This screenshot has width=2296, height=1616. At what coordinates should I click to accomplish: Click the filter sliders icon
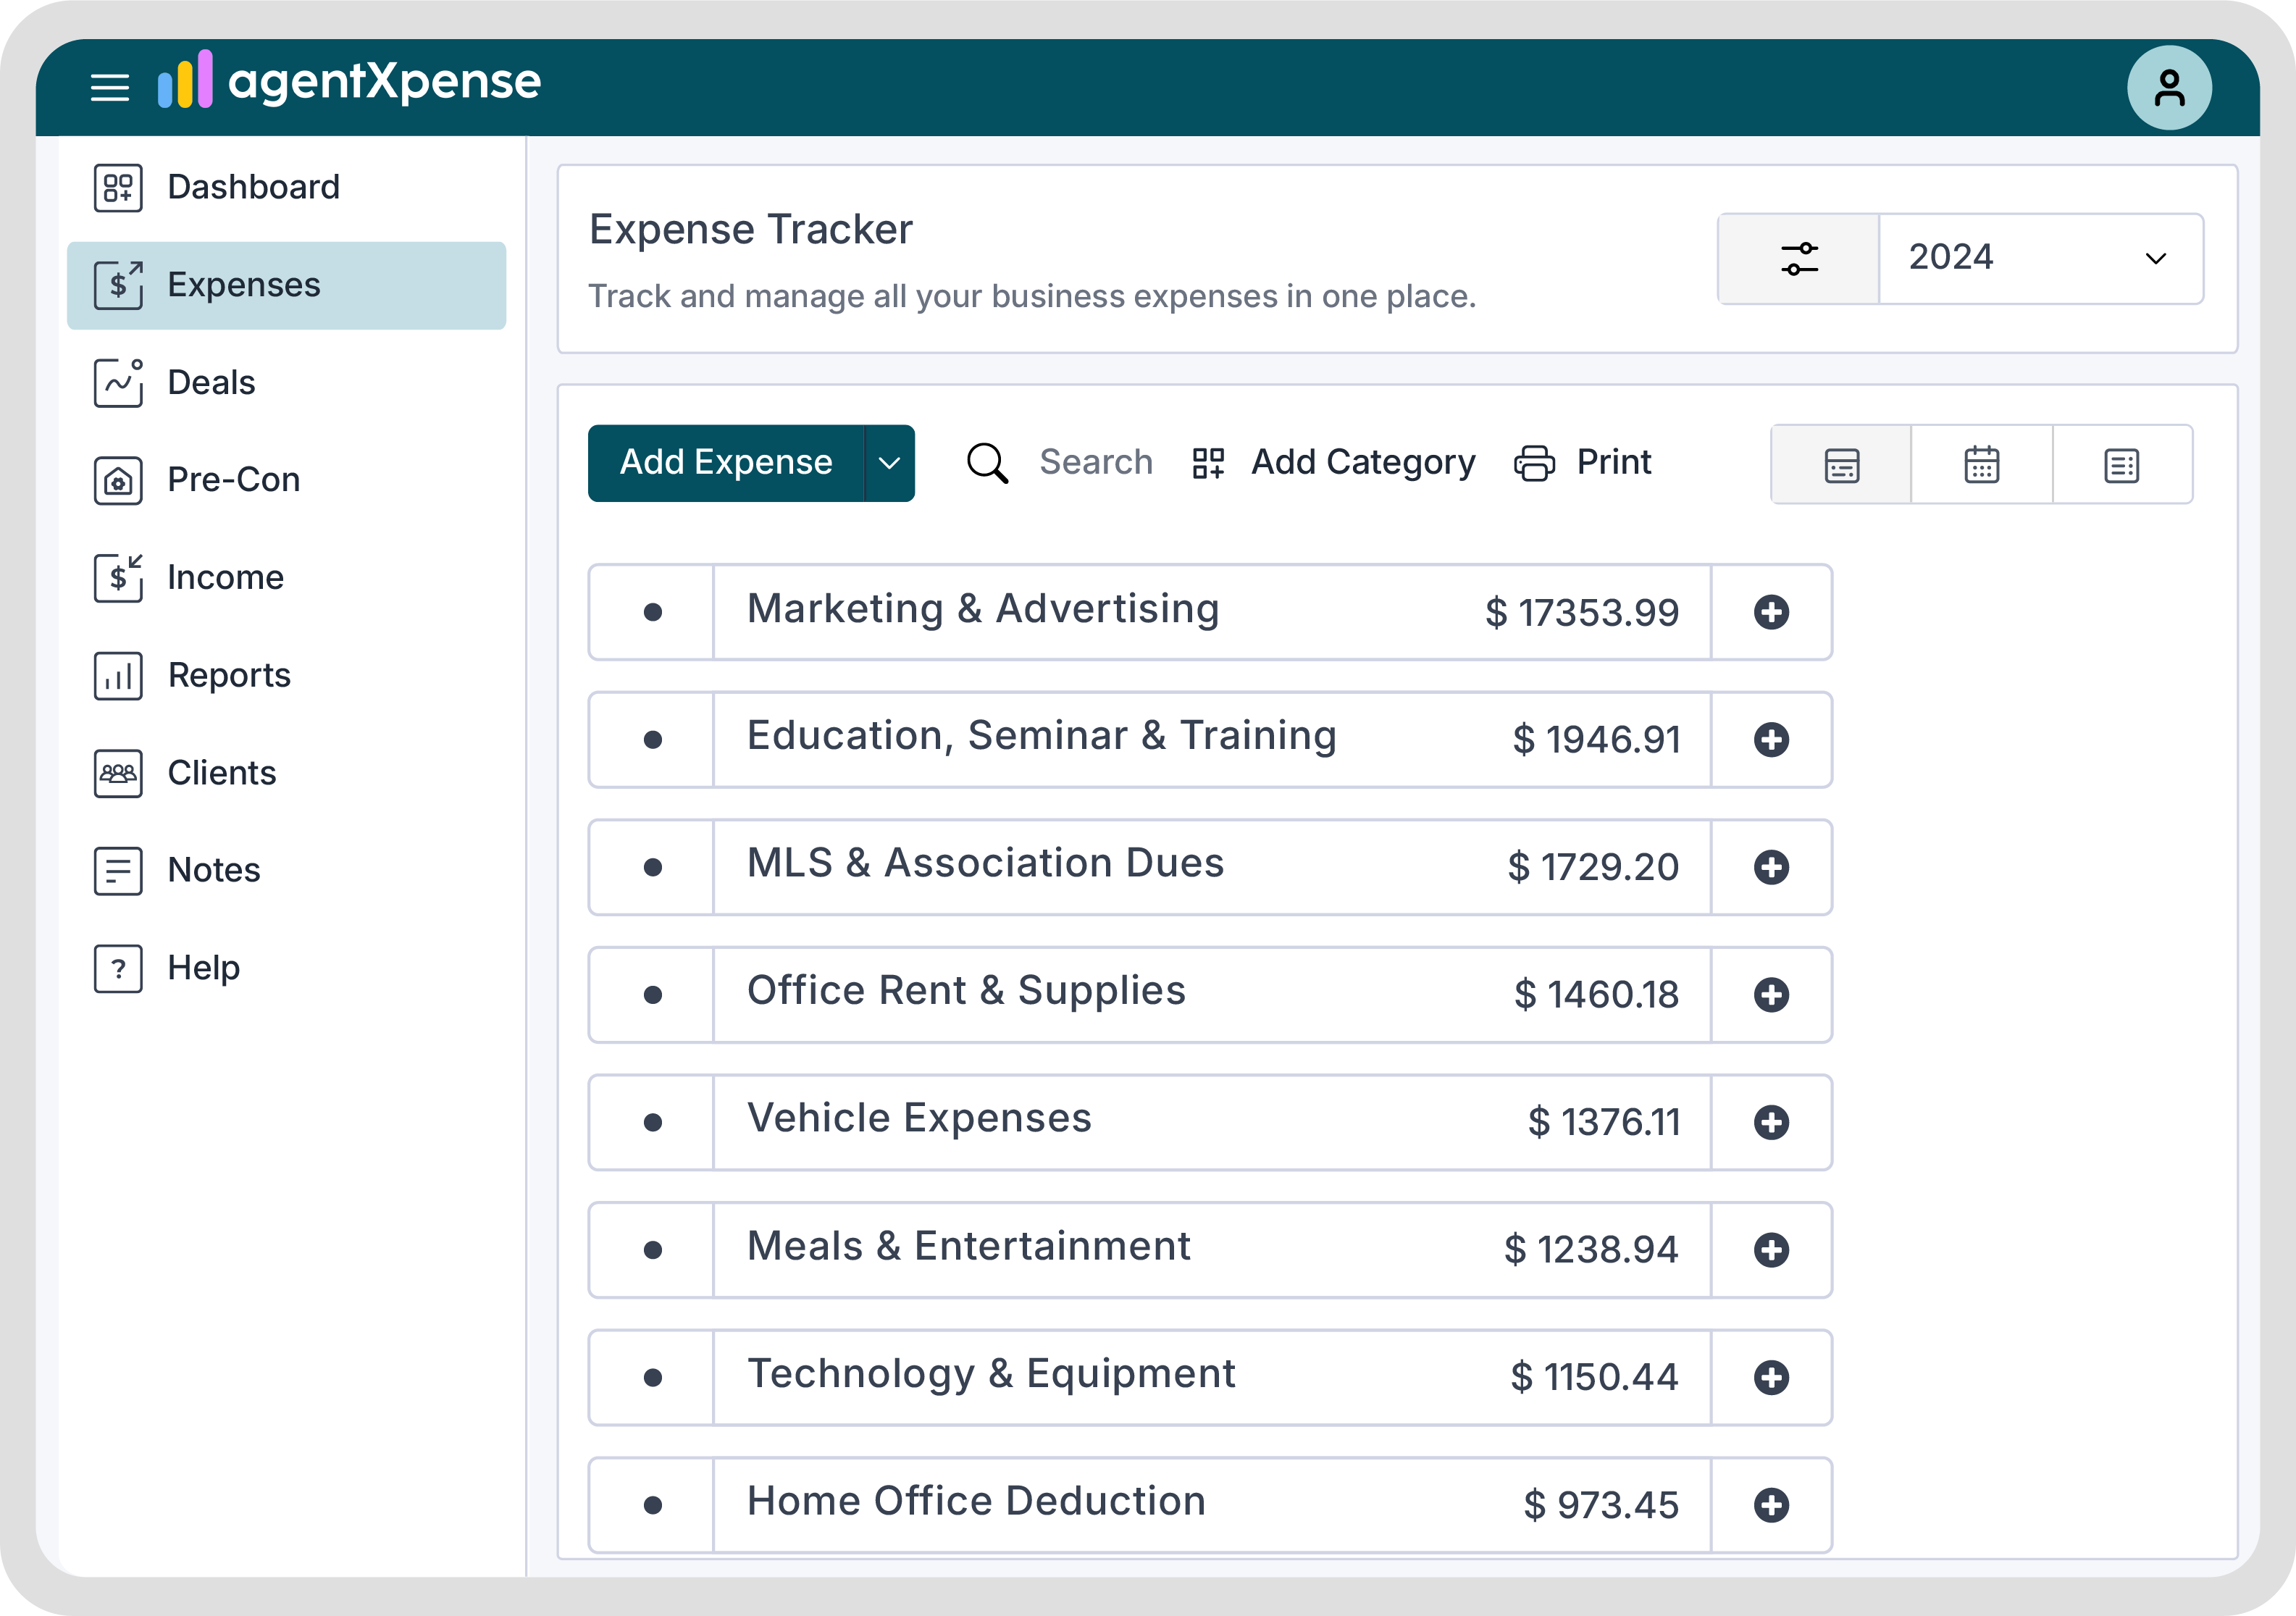[1798, 258]
